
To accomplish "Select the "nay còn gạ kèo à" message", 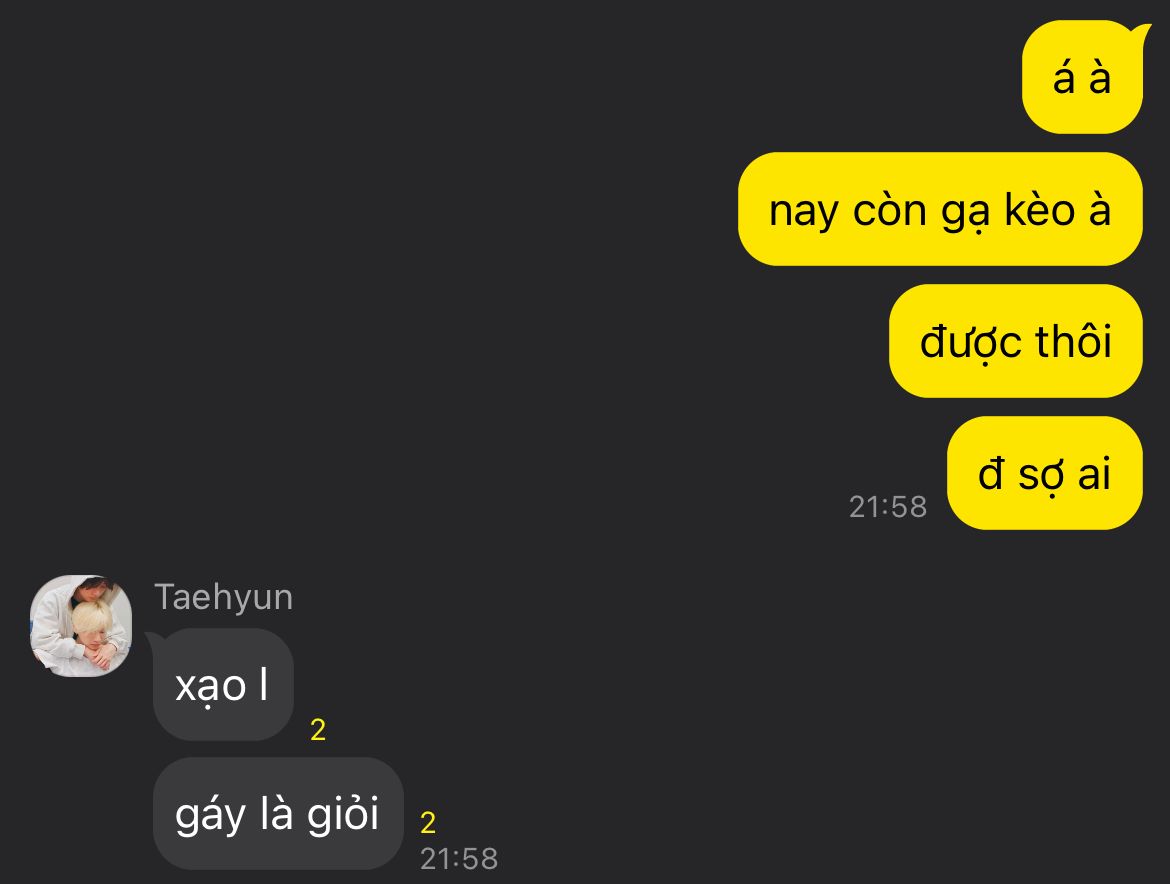I will tap(940, 210).
